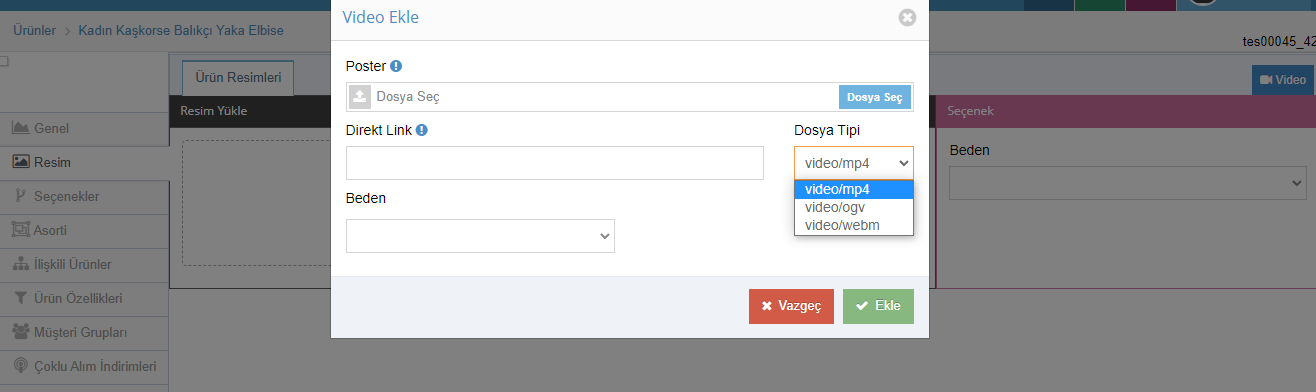This screenshot has width=1316, height=392.
Task: Open İlişkili Ürünler in the sidebar
Action: coord(84,264)
